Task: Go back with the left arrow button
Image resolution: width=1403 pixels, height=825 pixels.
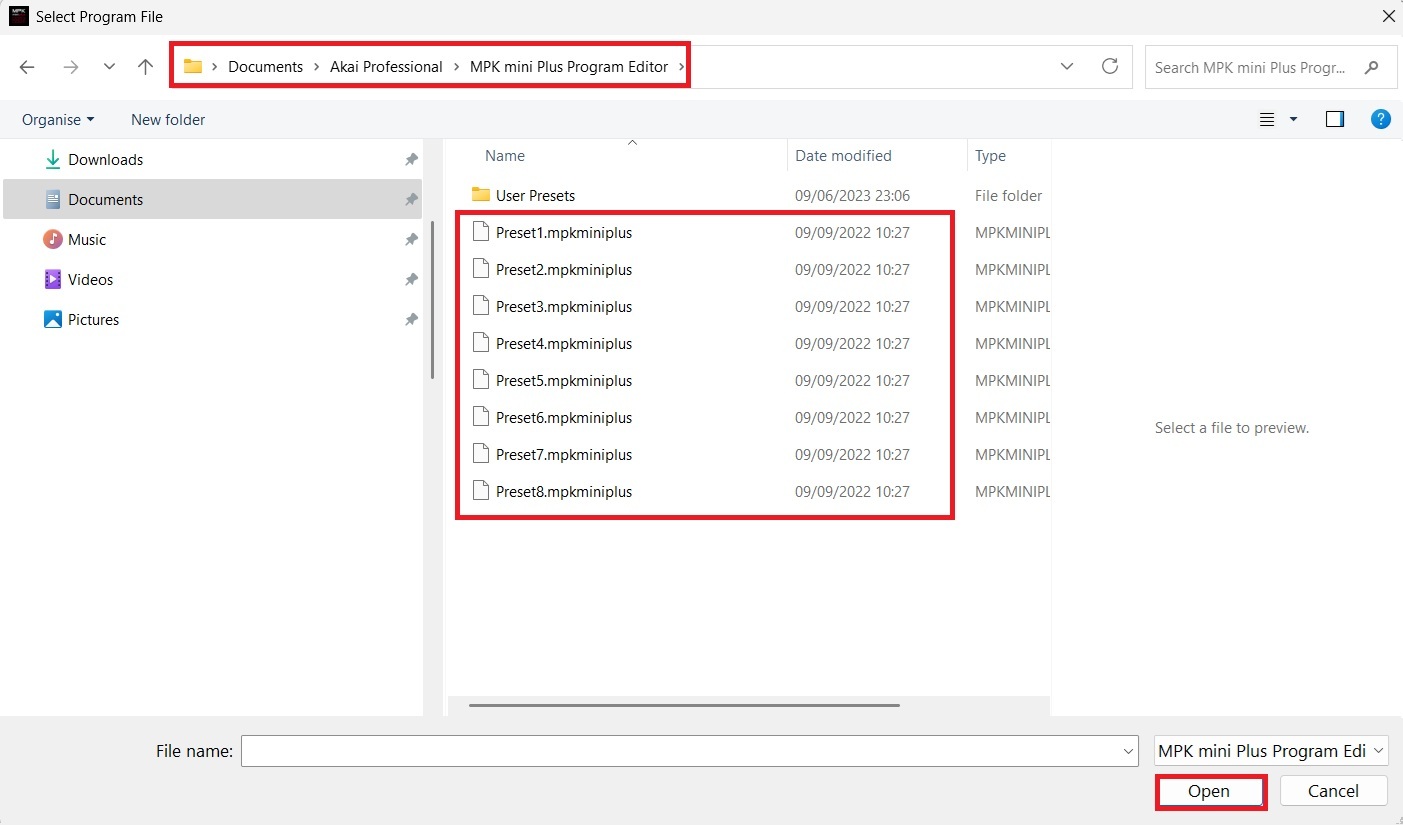Action: (27, 67)
